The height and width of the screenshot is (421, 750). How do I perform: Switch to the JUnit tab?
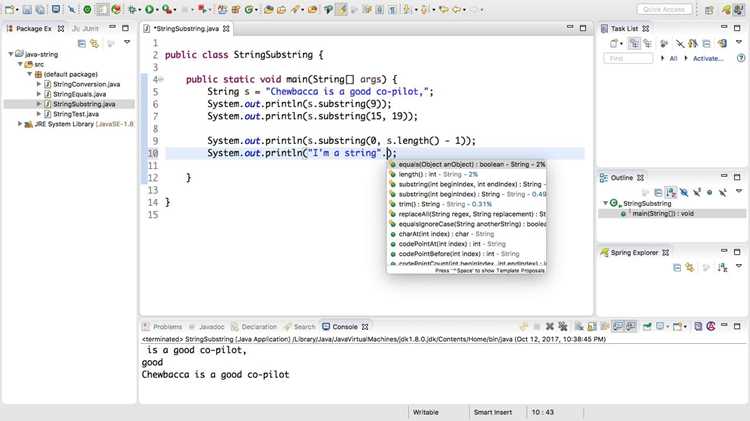tap(85, 29)
